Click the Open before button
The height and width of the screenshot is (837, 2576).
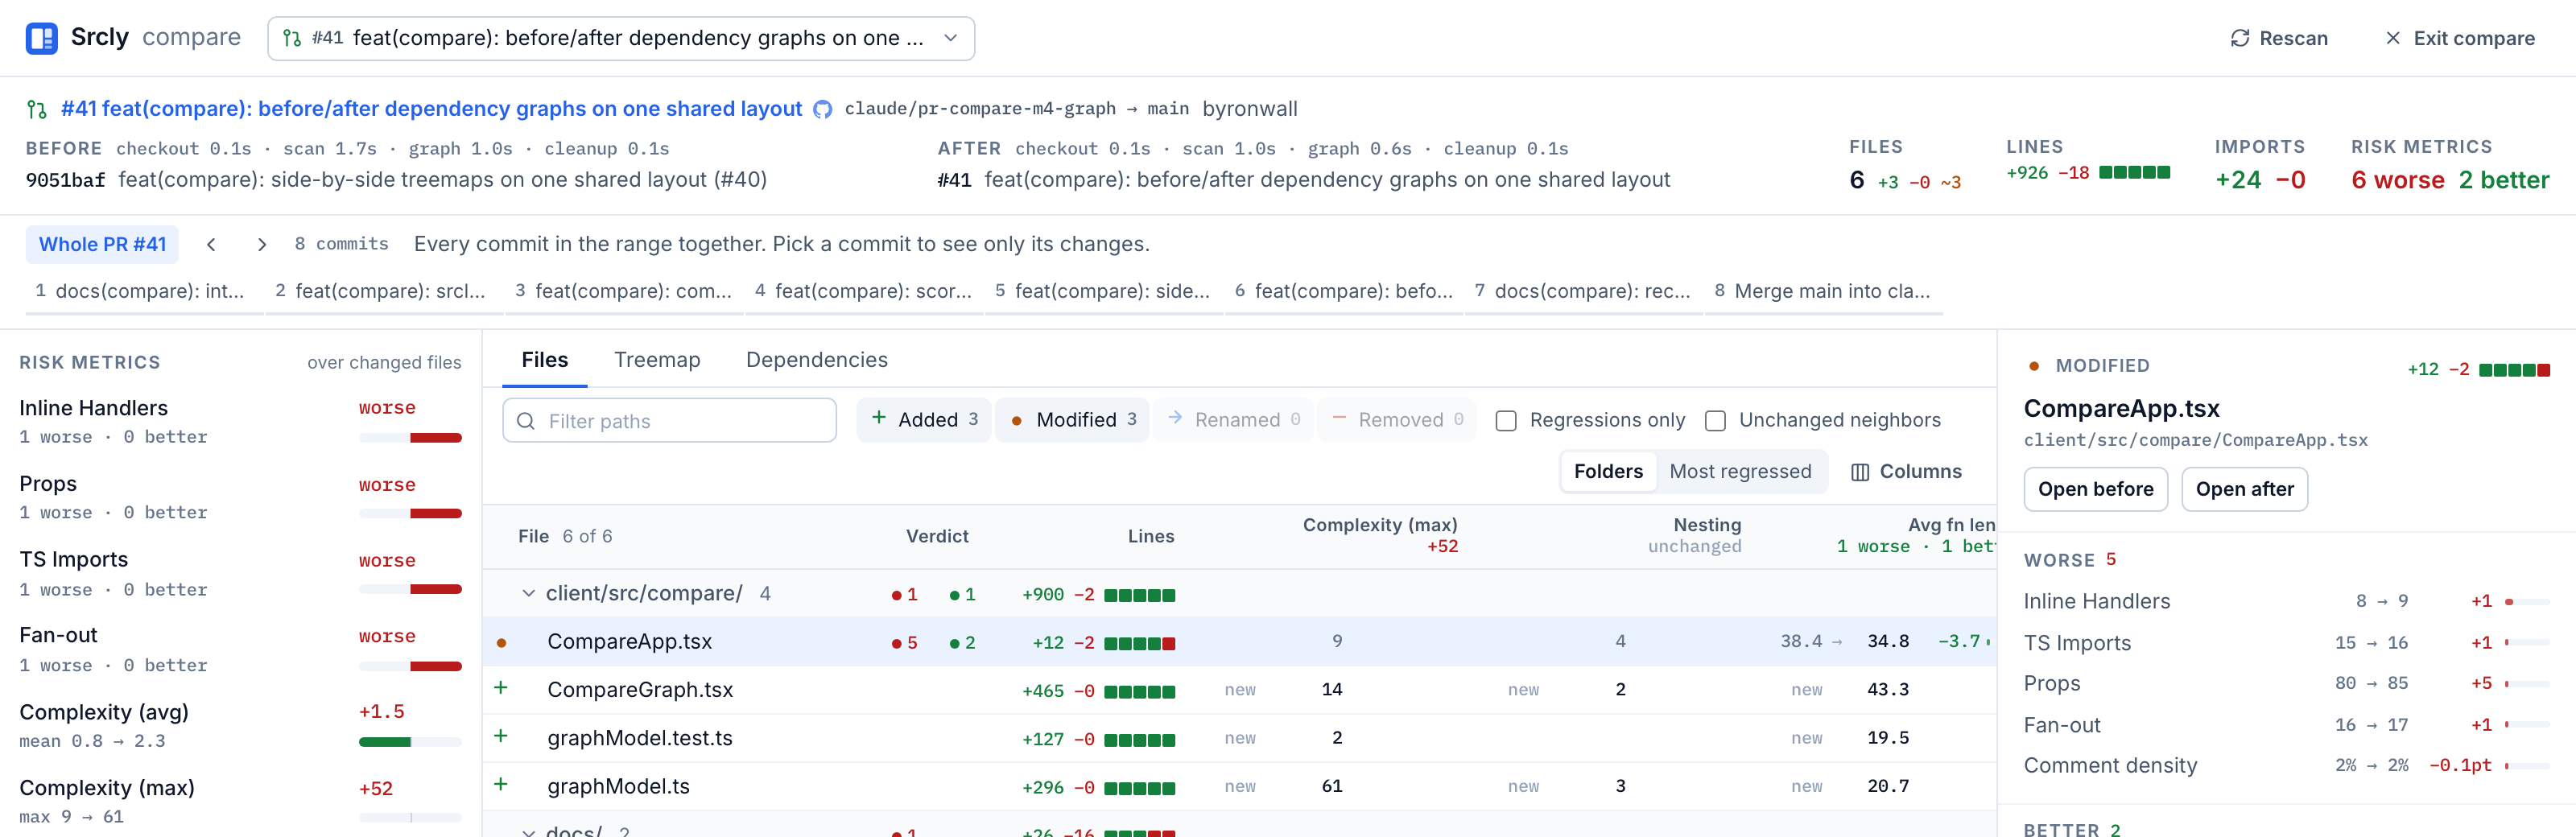pos(2095,489)
